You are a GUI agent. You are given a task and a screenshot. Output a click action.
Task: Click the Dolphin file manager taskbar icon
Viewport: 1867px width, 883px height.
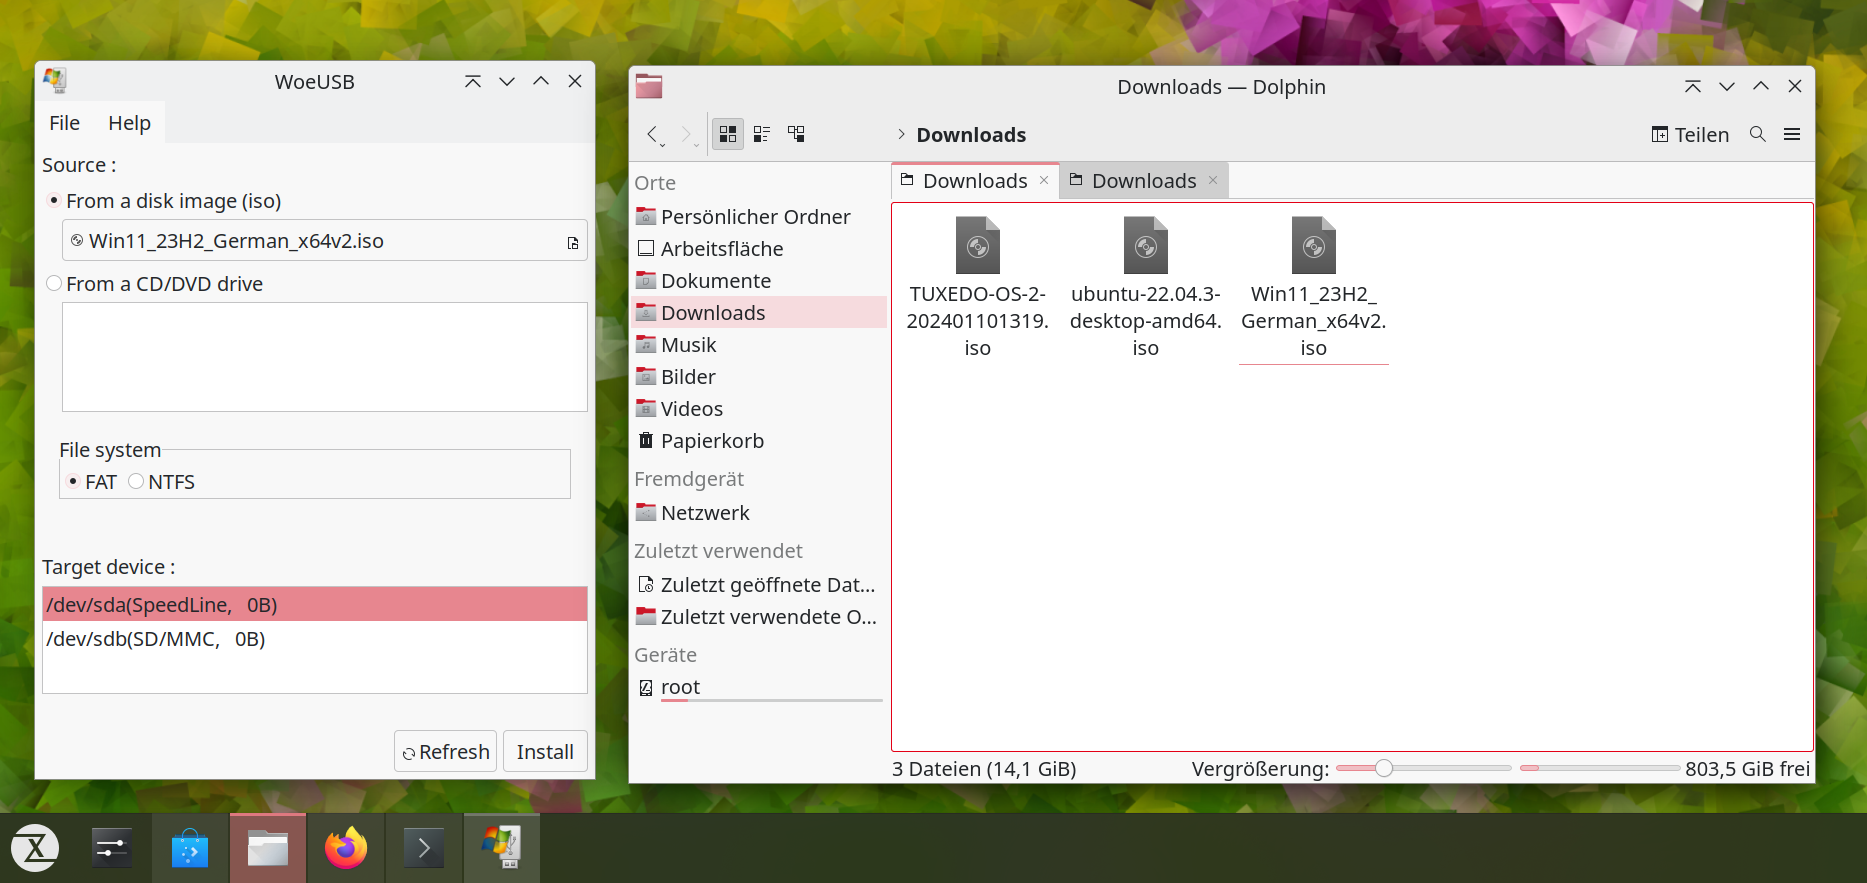click(268, 848)
